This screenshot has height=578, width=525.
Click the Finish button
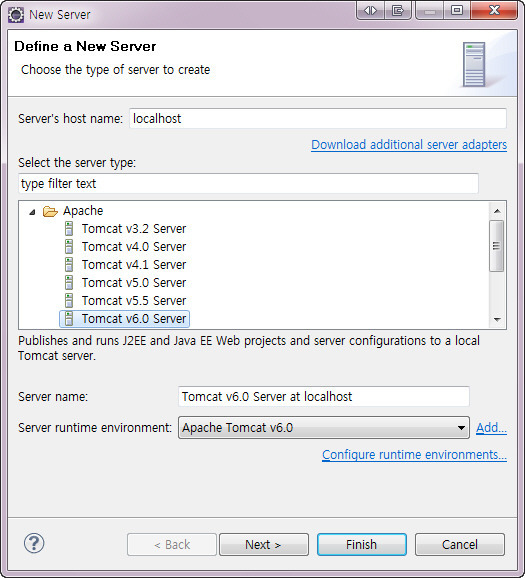(362, 544)
